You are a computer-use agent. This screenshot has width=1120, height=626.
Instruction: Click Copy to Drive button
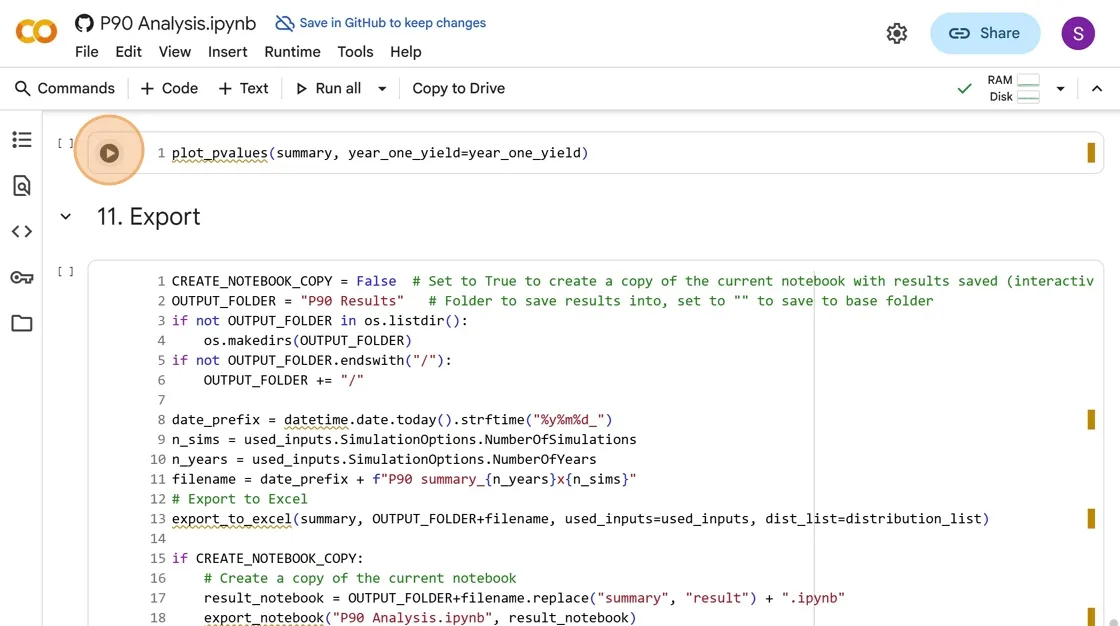[458, 89]
